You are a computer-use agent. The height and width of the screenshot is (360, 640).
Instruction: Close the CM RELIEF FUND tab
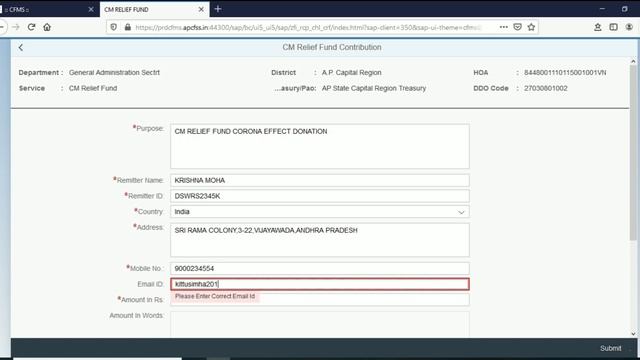[201, 9]
